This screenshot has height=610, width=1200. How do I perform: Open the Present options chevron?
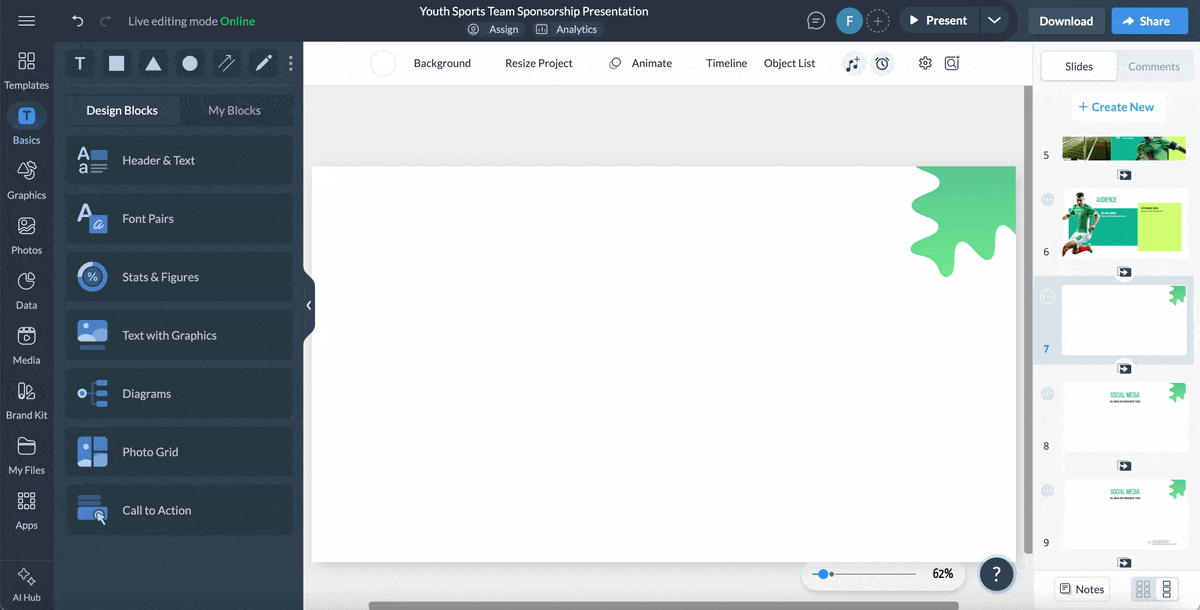point(995,19)
